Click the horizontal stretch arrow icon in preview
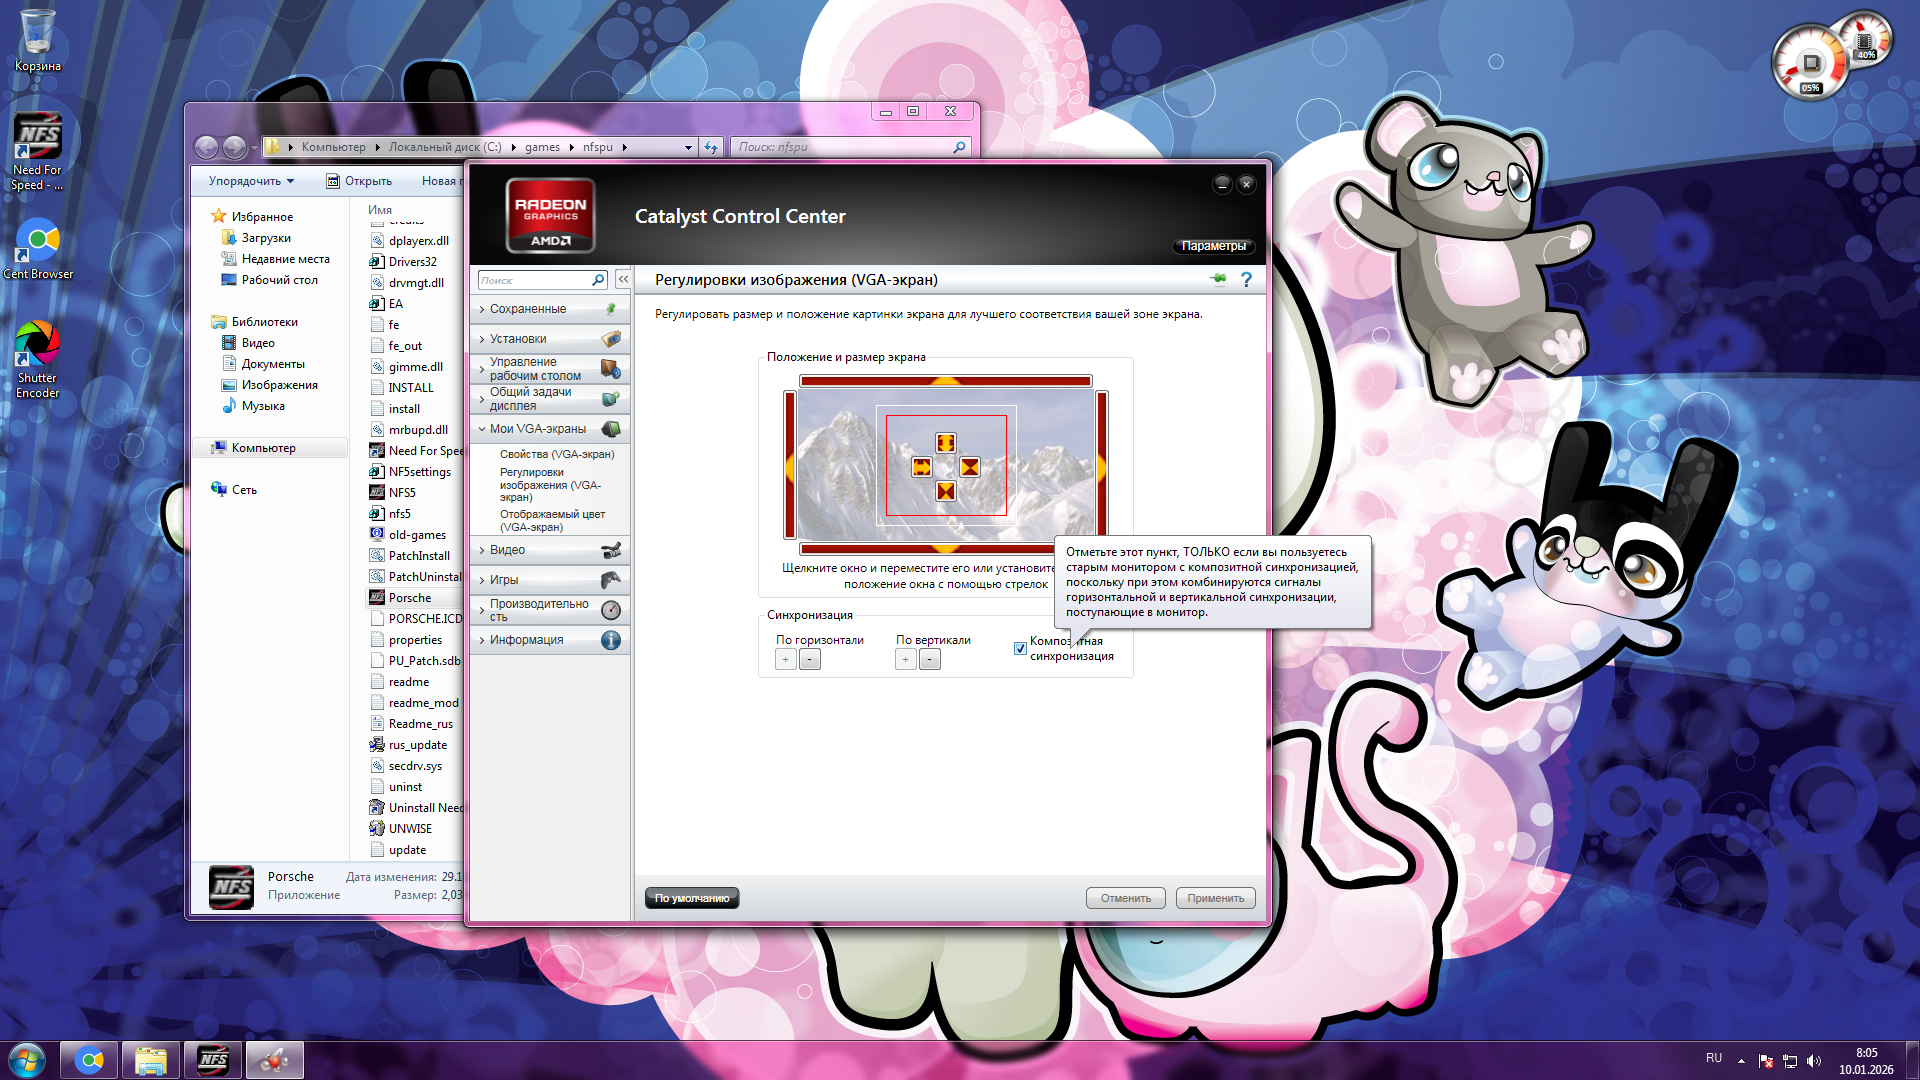This screenshot has height=1080, width=1920. (x=921, y=467)
